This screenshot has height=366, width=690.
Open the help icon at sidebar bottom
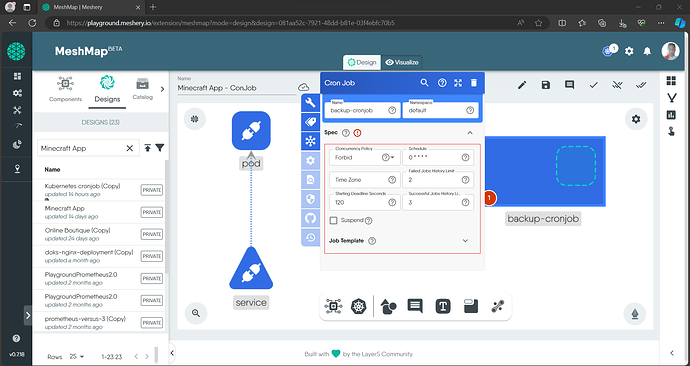[16, 338]
